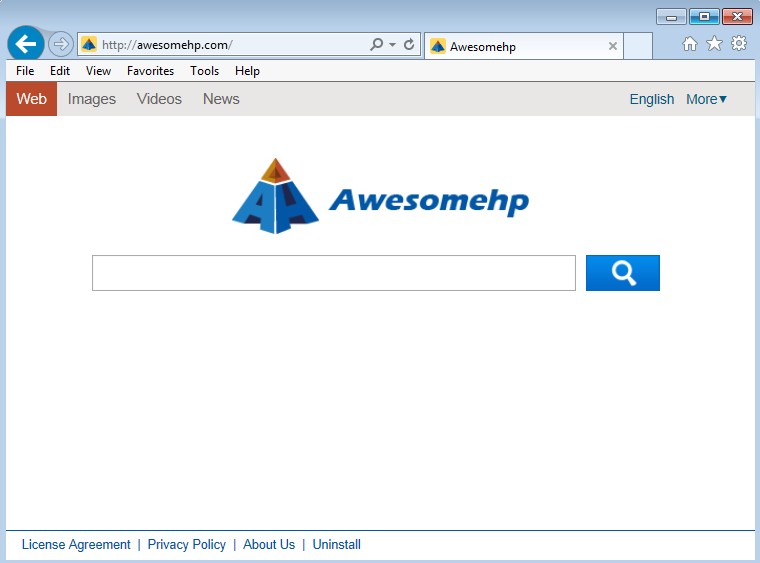Refresh the page with the reload icon
Screen dimensions: 760x563
tap(409, 45)
